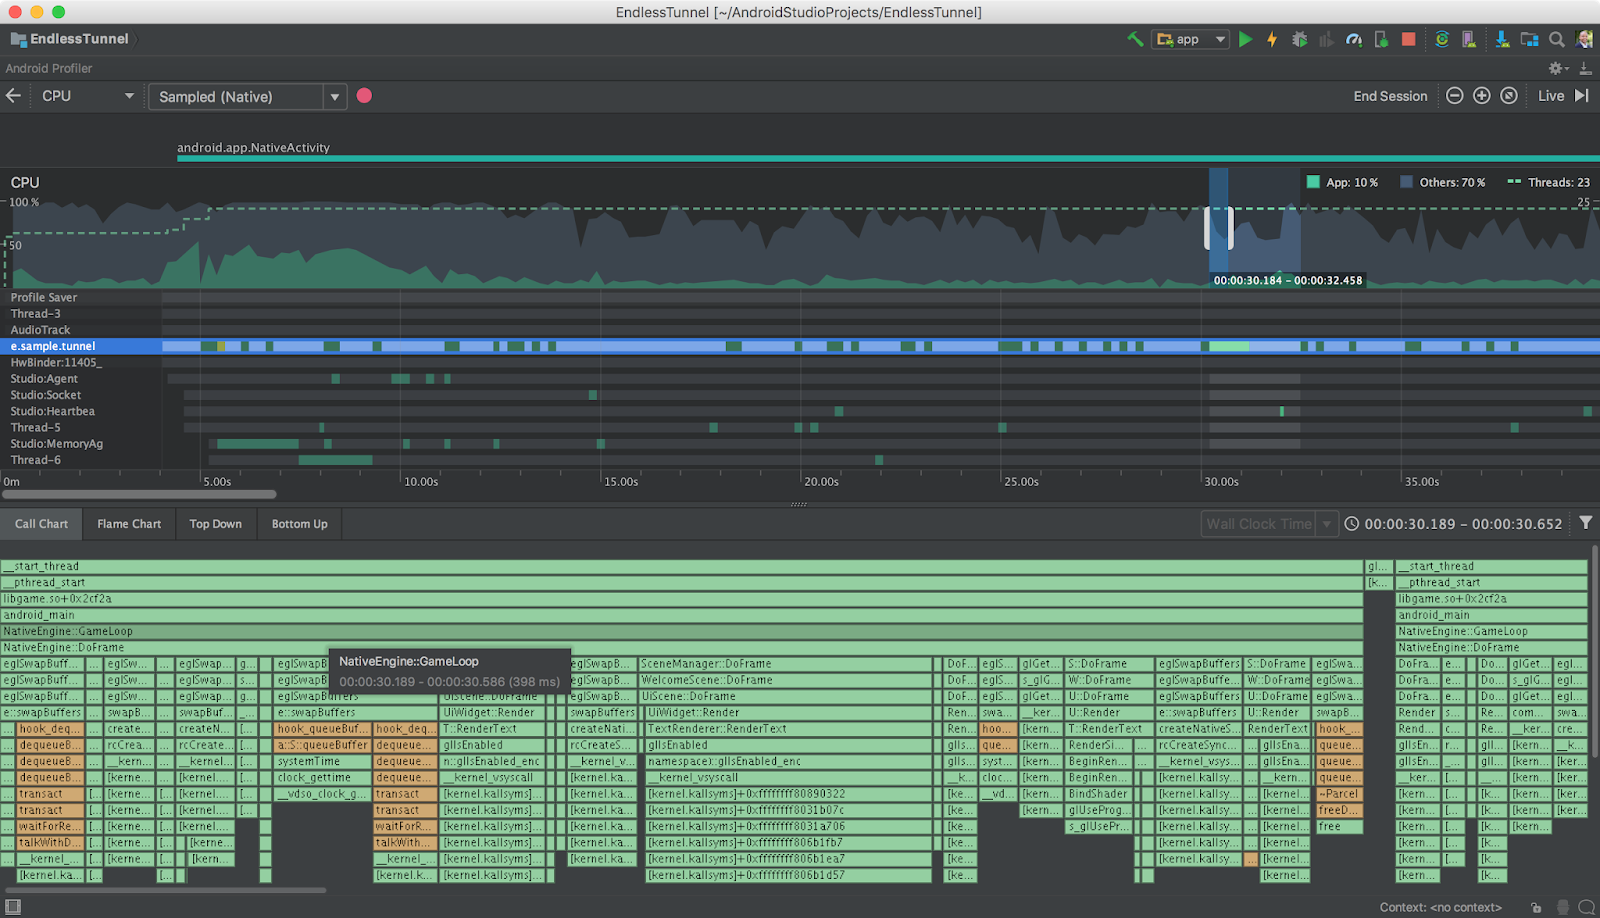Zoom out the timeline with minus icon
1600x918 pixels.
pos(1455,96)
